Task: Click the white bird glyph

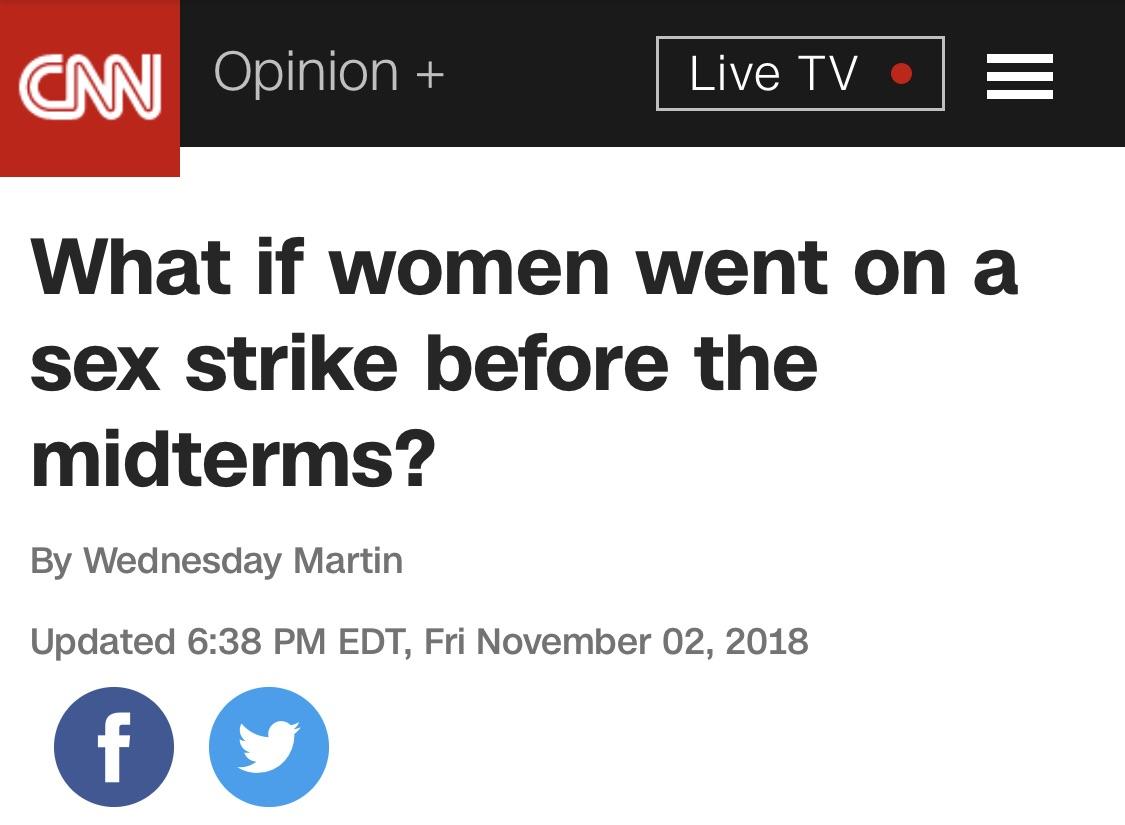Action: [269, 747]
